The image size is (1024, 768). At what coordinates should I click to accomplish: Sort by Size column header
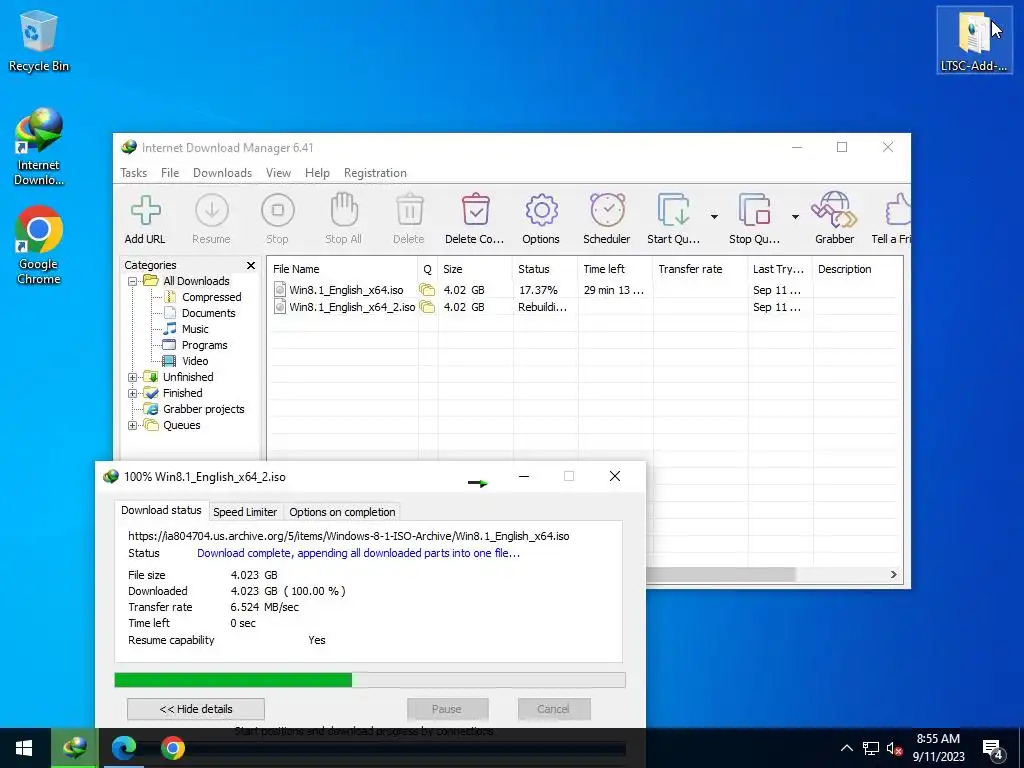pyautogui.click(x=475, y=269)
